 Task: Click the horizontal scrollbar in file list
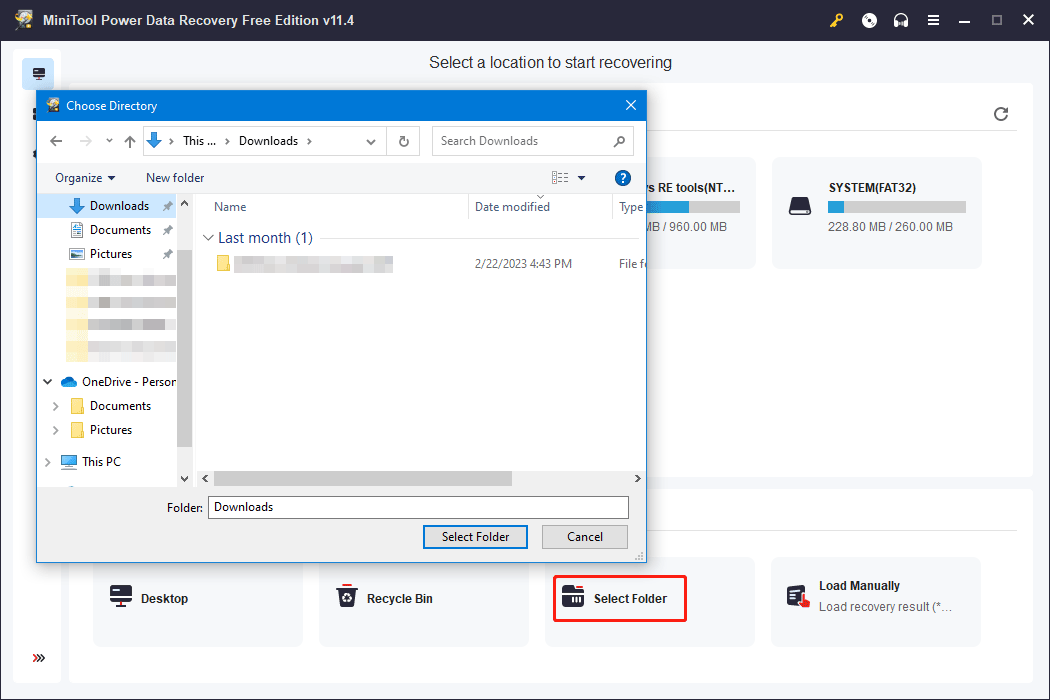click(x=363, y=478)
